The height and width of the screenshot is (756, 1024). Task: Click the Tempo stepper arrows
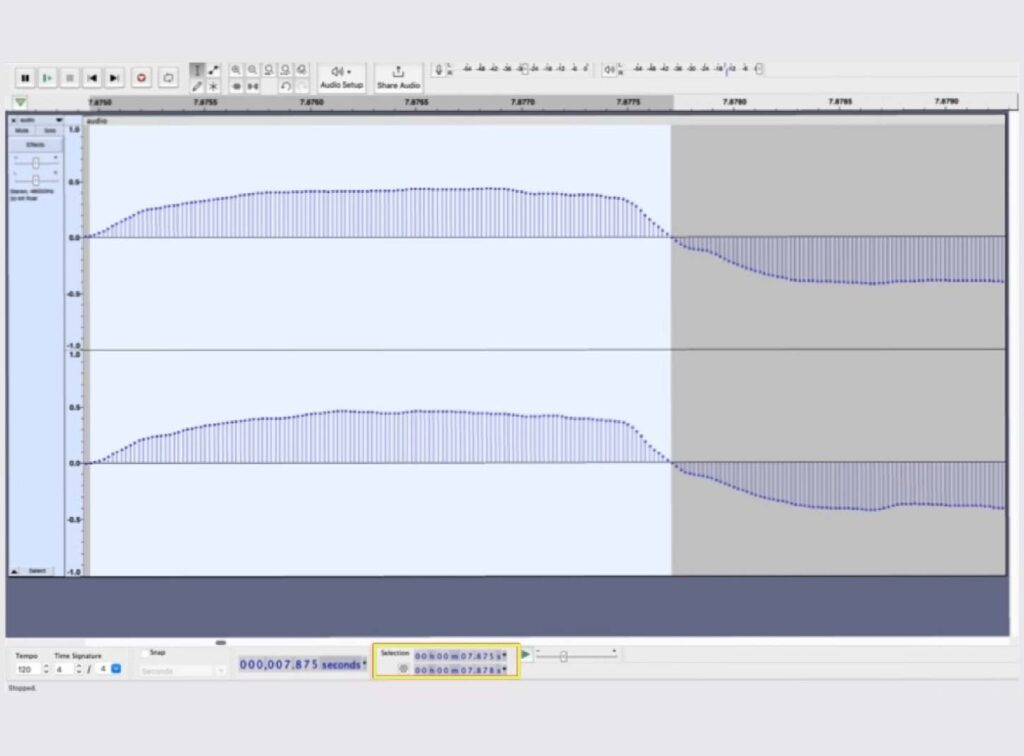46,669
